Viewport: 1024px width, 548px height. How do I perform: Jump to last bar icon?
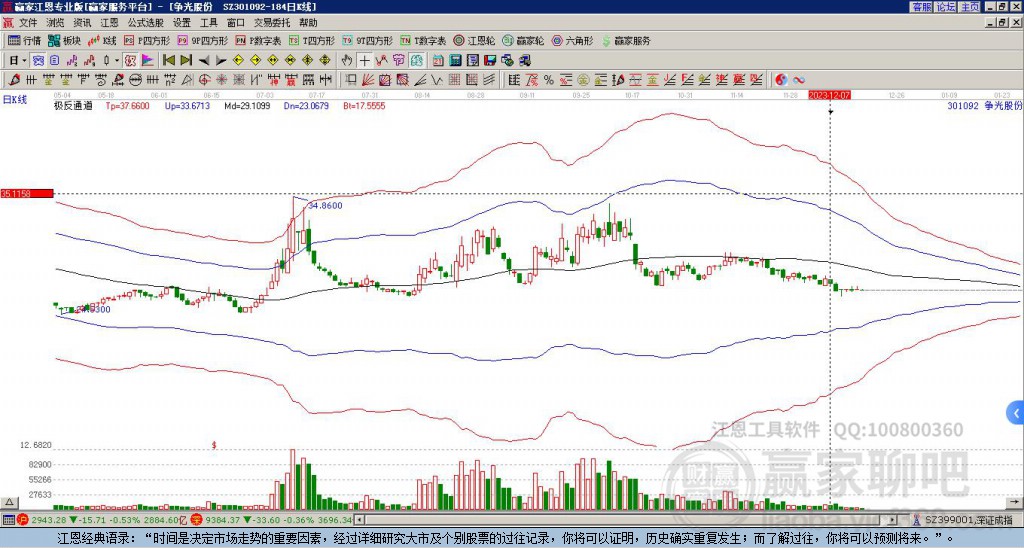(186, 61)
